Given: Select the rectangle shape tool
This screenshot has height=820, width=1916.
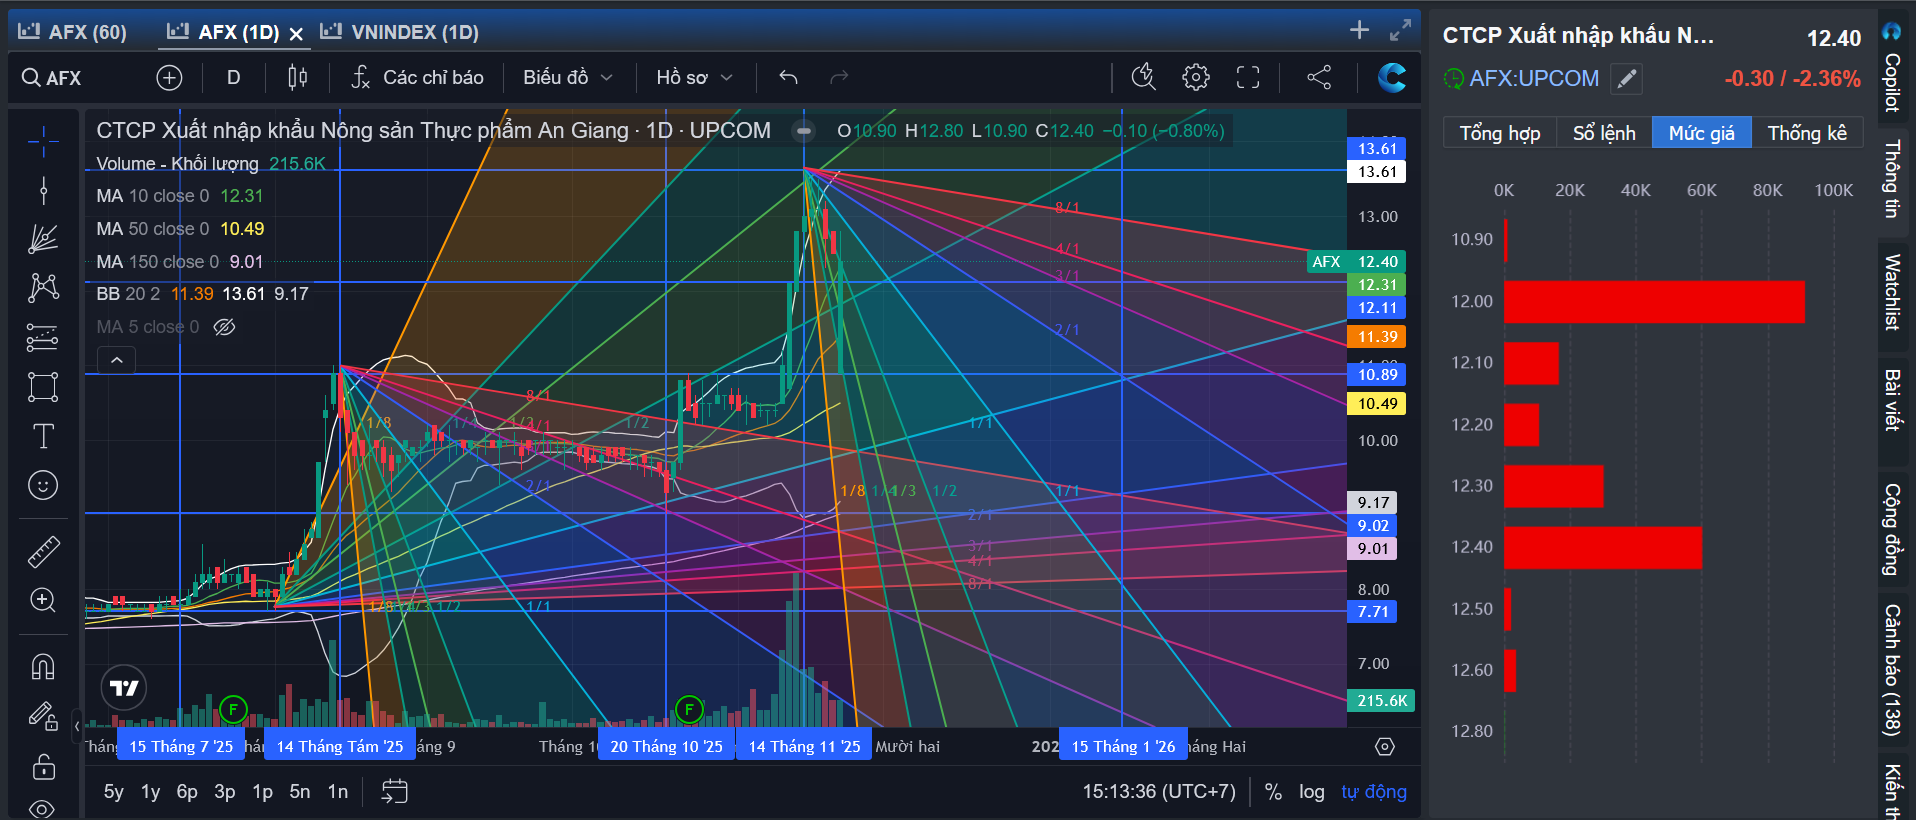Looking at the screenshot, I should point(43,386).
